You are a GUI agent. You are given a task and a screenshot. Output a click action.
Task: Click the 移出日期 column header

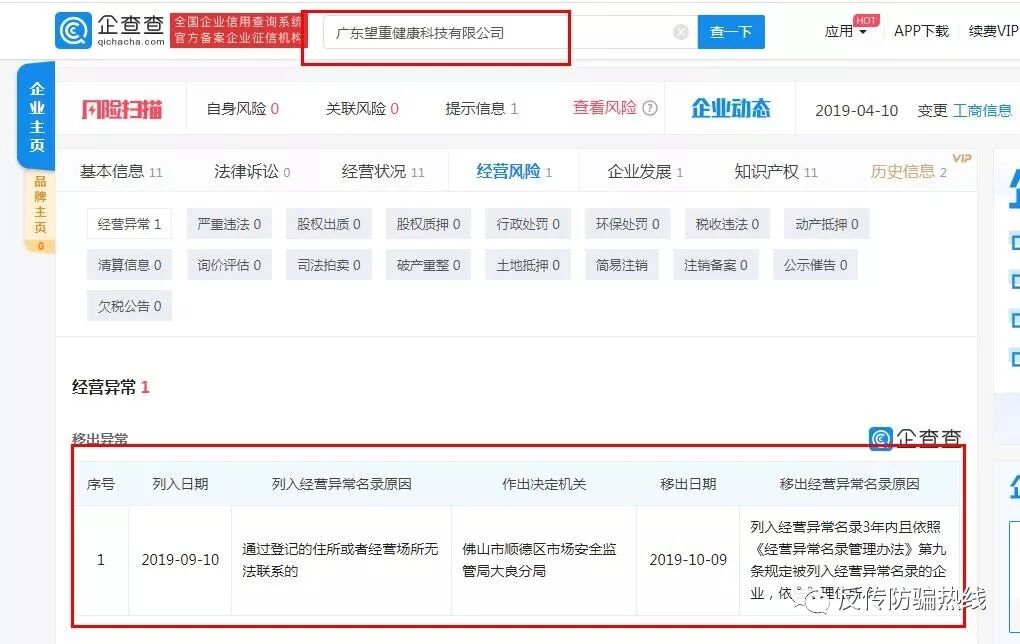[x=688, y=484]
